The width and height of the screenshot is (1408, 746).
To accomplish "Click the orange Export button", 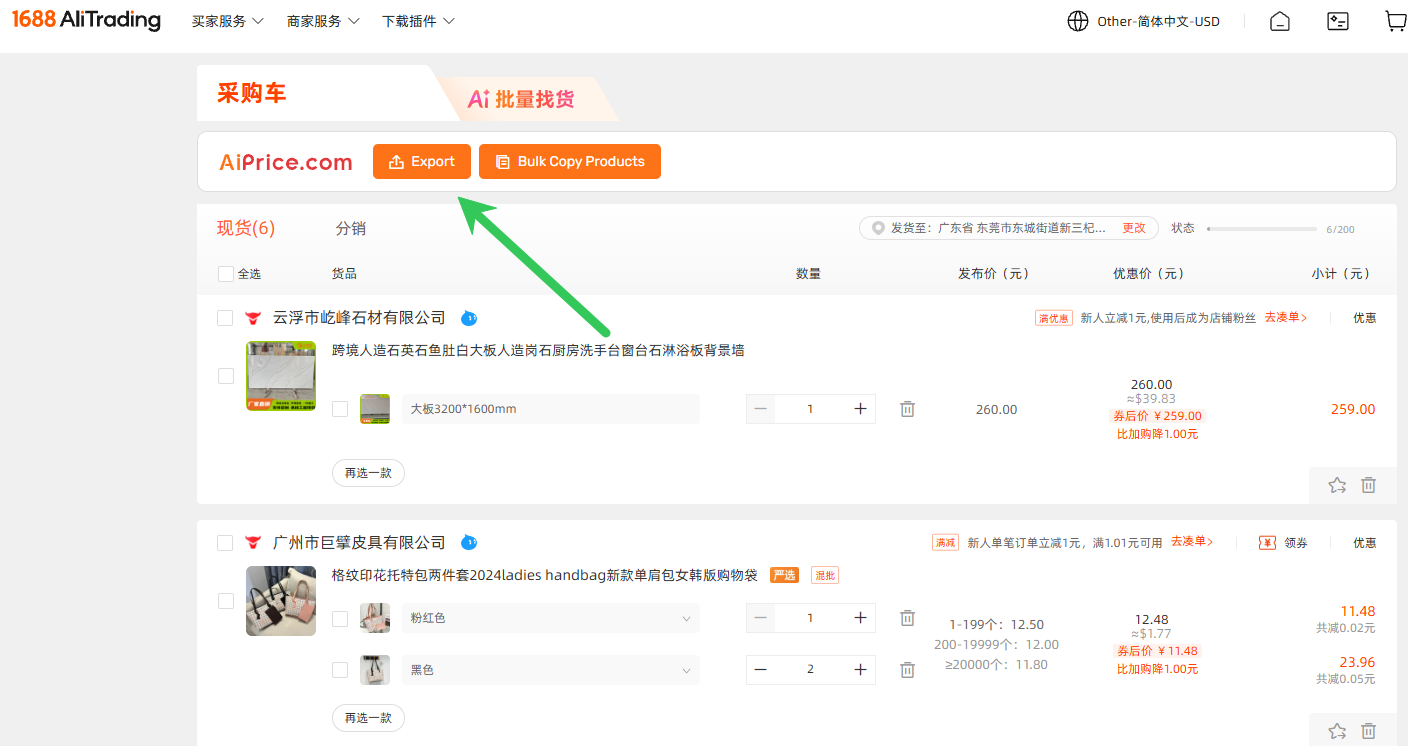I will click(422, 162).
